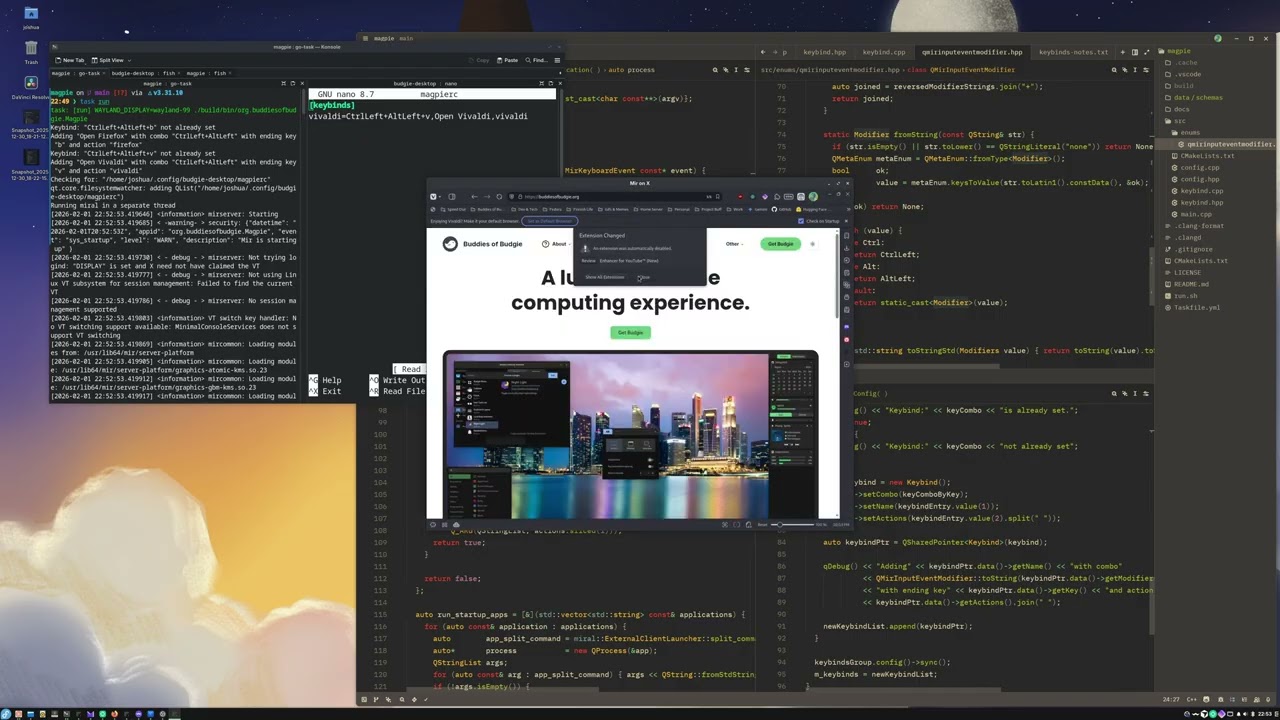This screenshot has height=720, width=1280.
Task: Expand the Other menu on Budgie site
Action: (x=735, y=244)
